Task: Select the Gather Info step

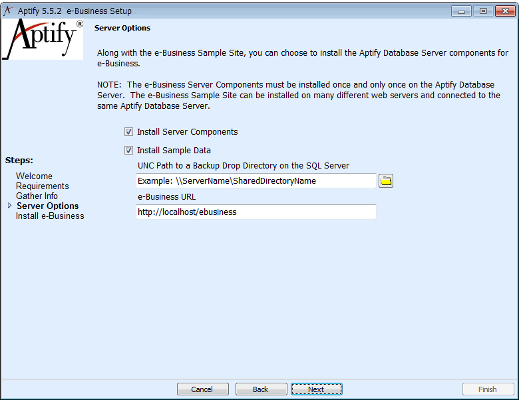Action: point(37,196)
